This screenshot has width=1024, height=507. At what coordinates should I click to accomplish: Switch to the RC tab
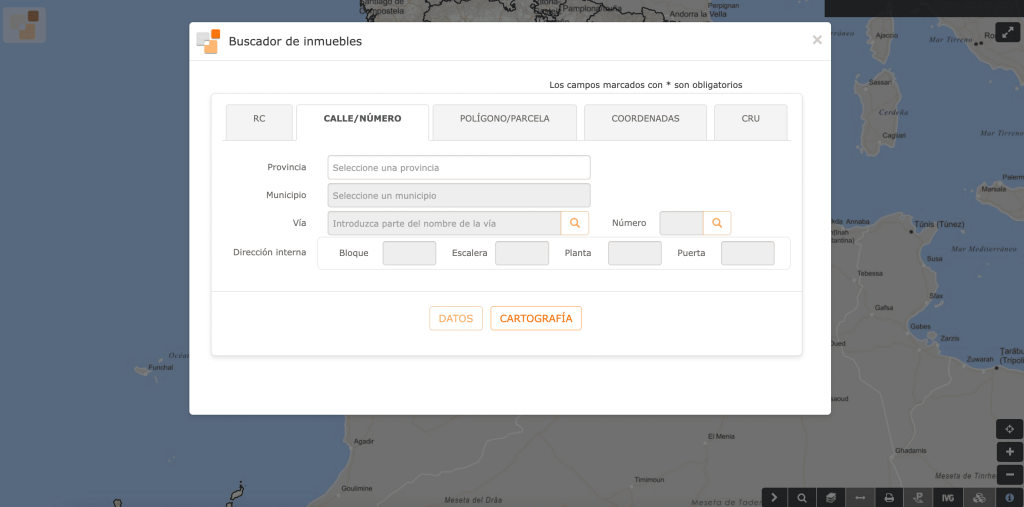coord(259,119)
